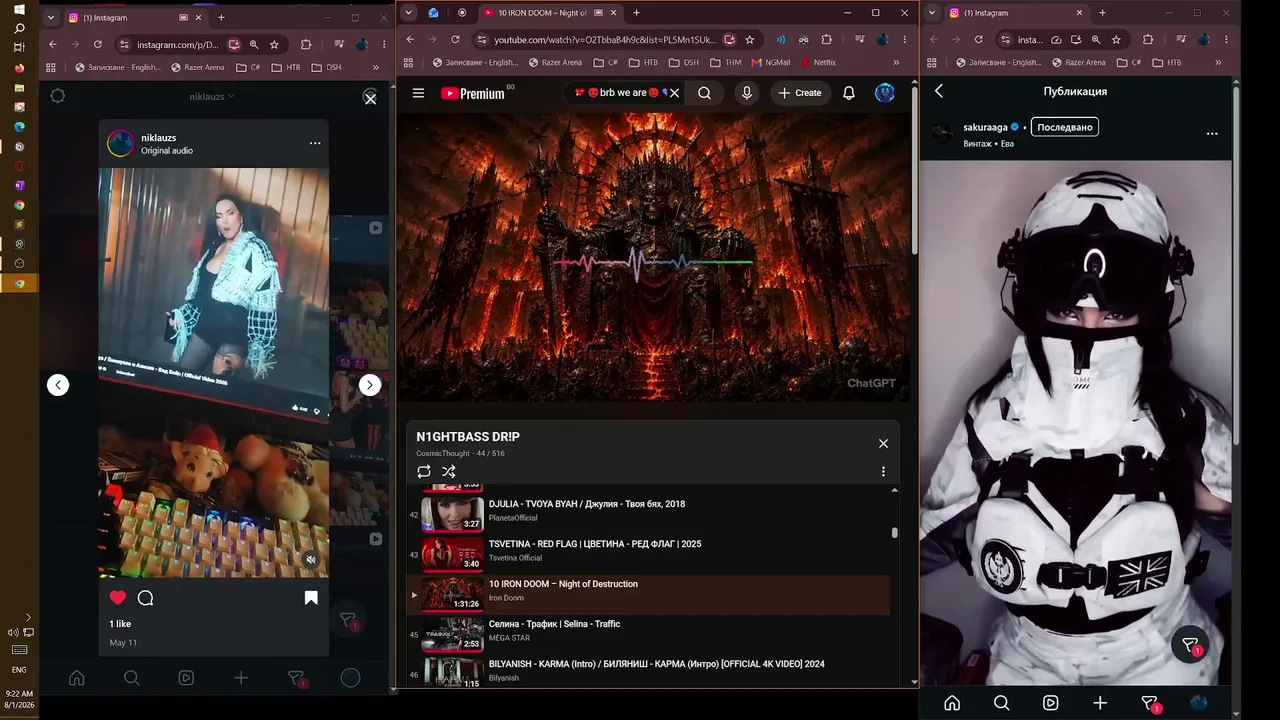Open the Original audio link
Viewport: 1280px width, 720px height.
point(167,151)
